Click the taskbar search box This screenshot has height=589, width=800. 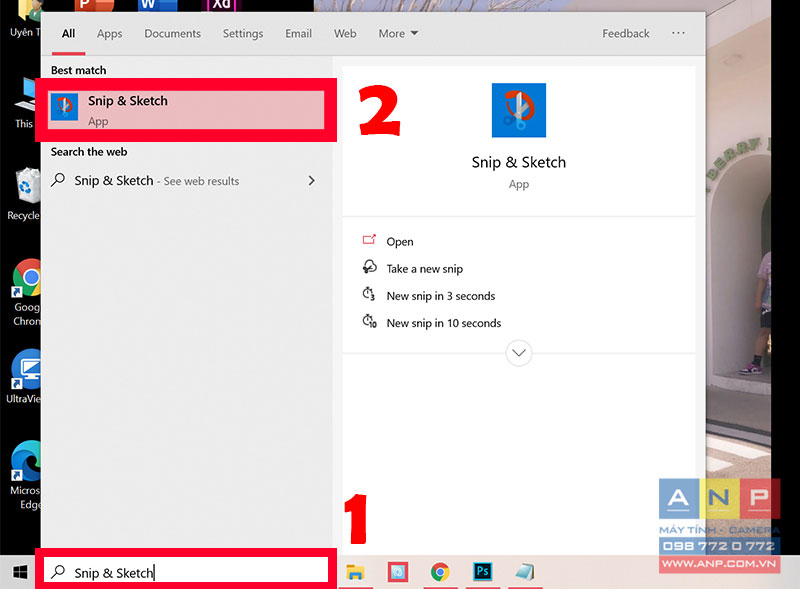(x=186, y=572)
